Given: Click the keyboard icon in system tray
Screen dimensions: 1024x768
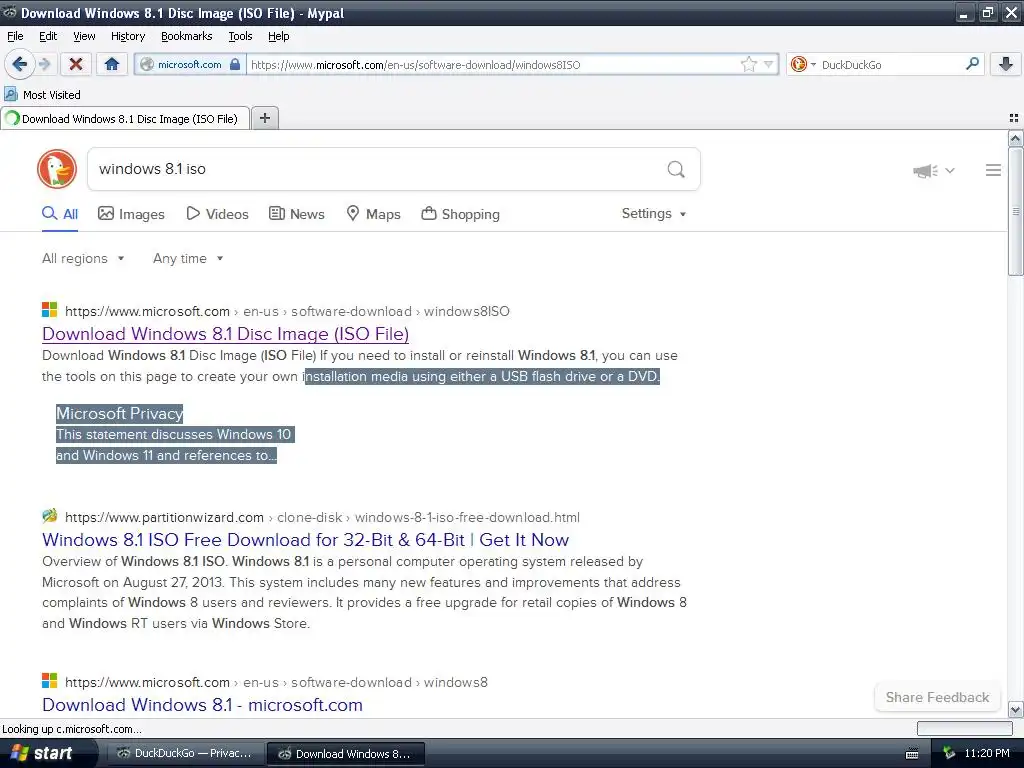Looking at the screenshot, I should tap(912, 754).
